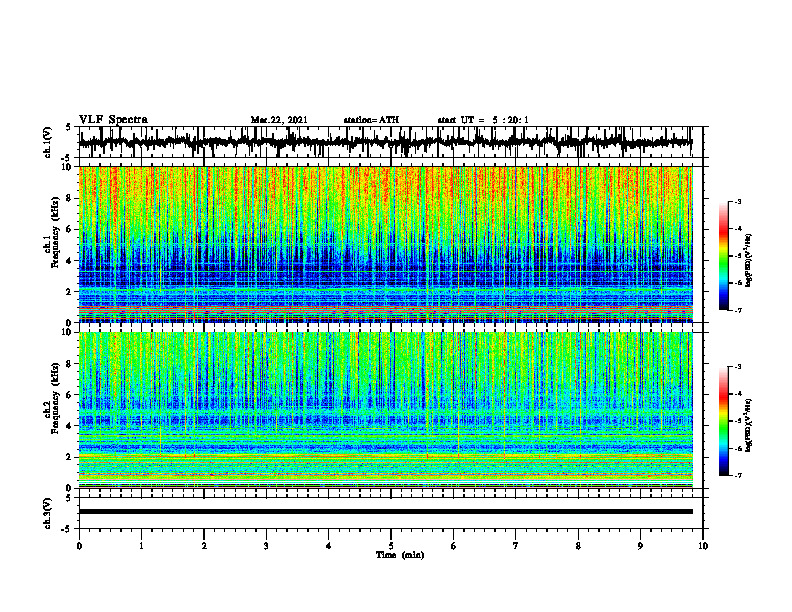The image size is (792, 612).
Task: Click the "station=ATH" label
Action: pos(371,120)
